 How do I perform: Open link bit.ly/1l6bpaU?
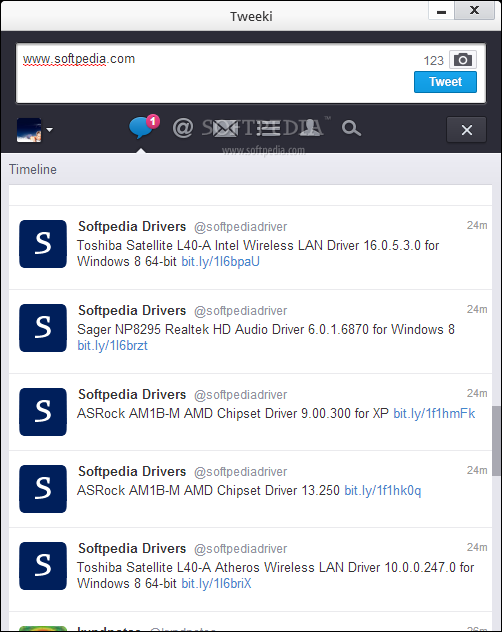[x=220, y=262]
